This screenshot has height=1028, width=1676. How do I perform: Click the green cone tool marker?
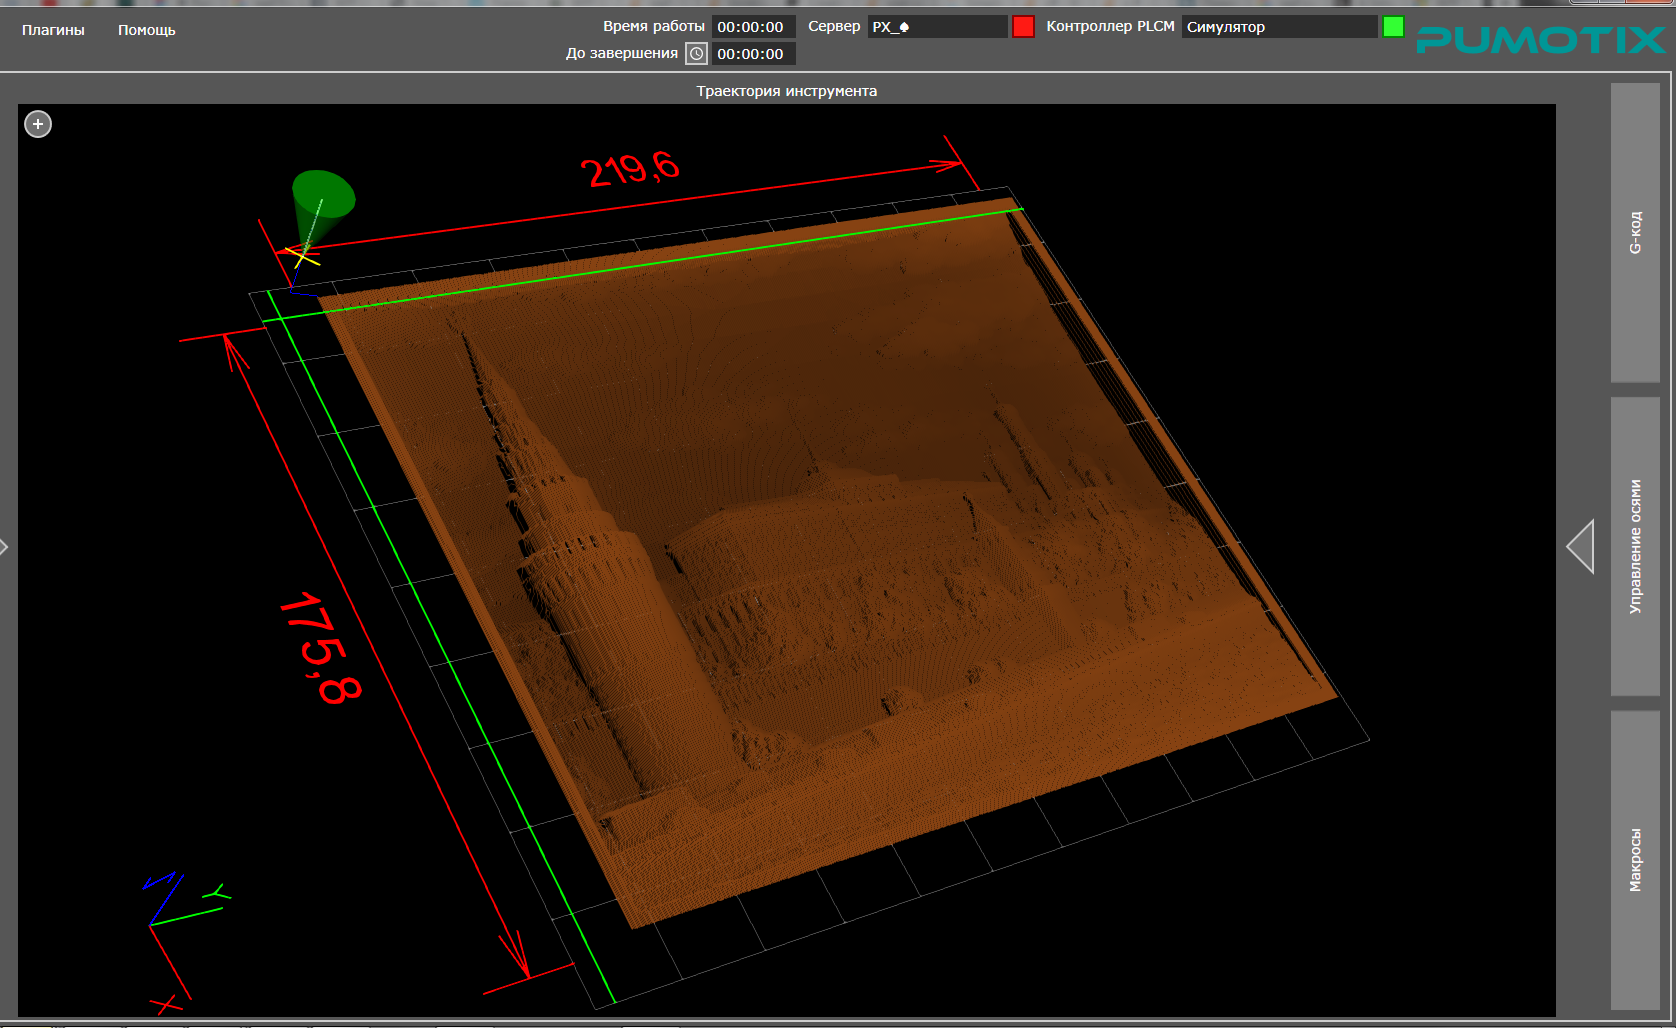coord(322,196)
